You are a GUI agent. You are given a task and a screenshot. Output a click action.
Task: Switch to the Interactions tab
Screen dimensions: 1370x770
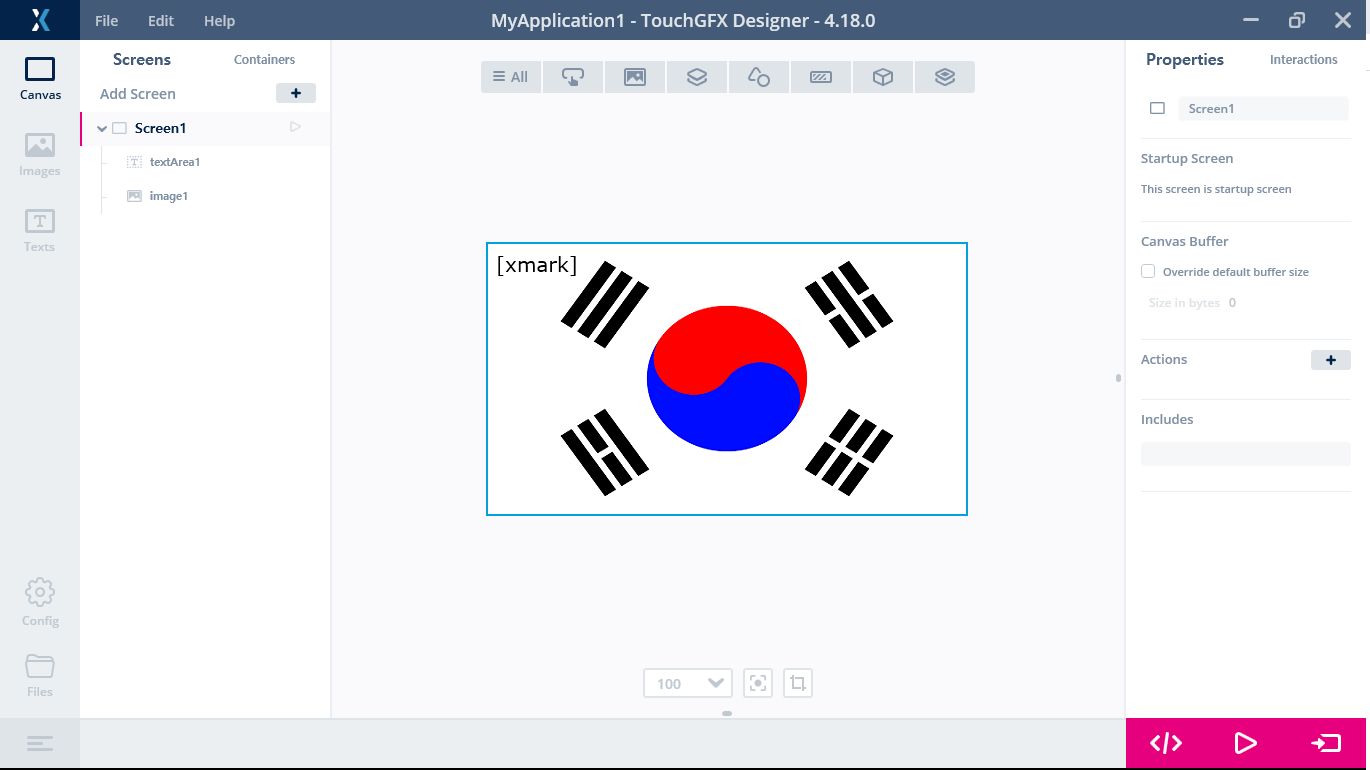click(x=1303, y=59)
